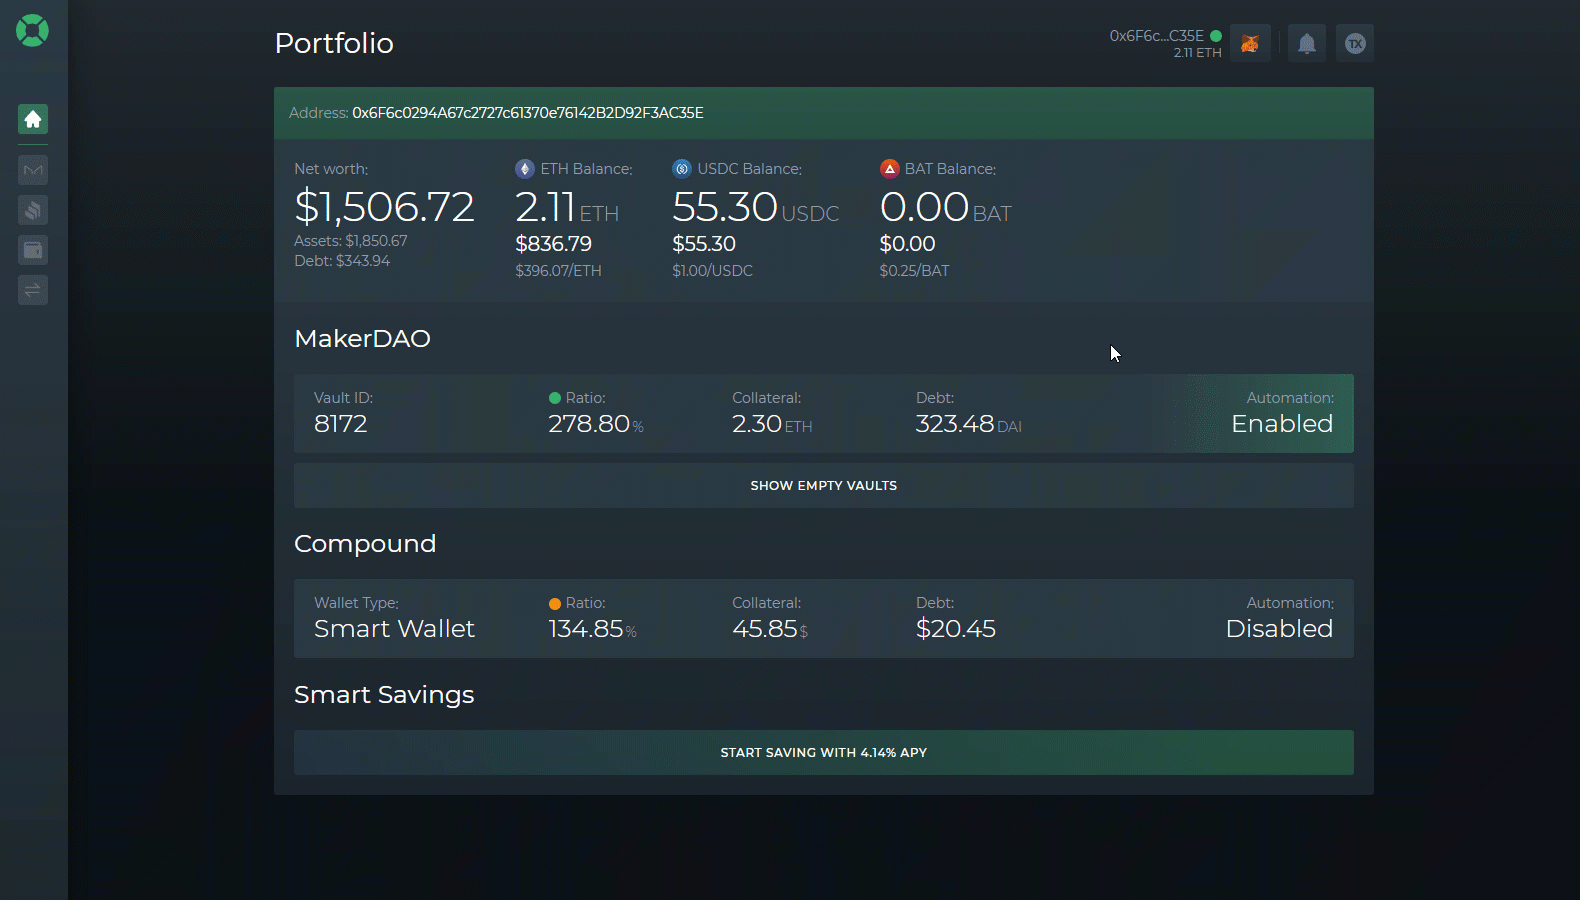This screenshot has width=1580, height=900.
Task: Click Assets: $1,850.67 text
Action: coord(351,241)
